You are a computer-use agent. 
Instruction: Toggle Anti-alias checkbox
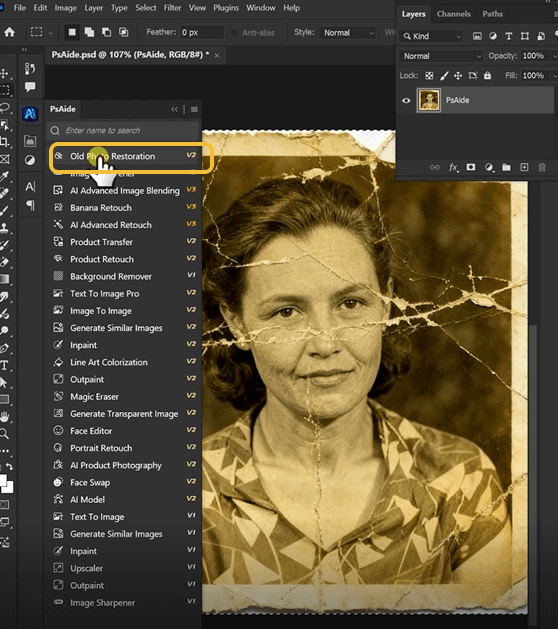(234, 33)
